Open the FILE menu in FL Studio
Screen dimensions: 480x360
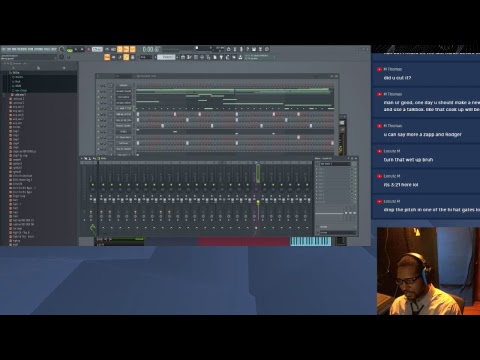pyautogui.click(x=4, y=49)
